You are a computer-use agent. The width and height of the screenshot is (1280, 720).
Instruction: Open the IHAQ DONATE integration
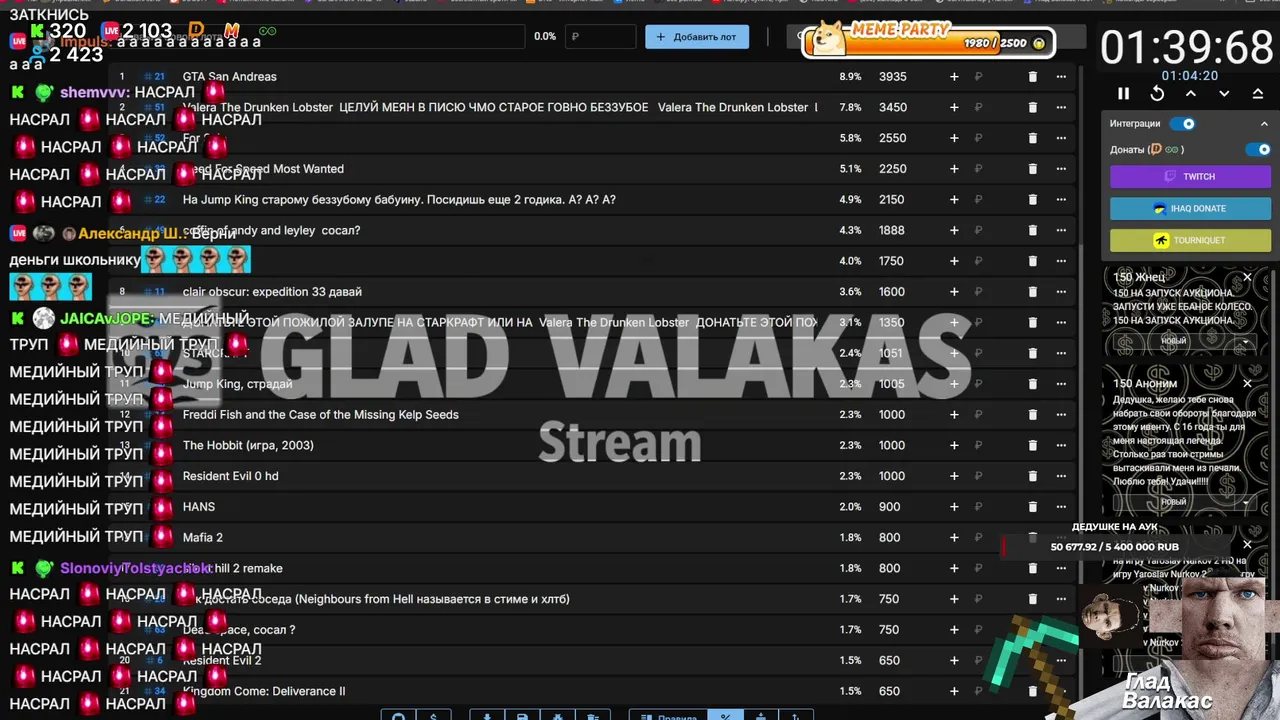click(x=1190, y=208)
